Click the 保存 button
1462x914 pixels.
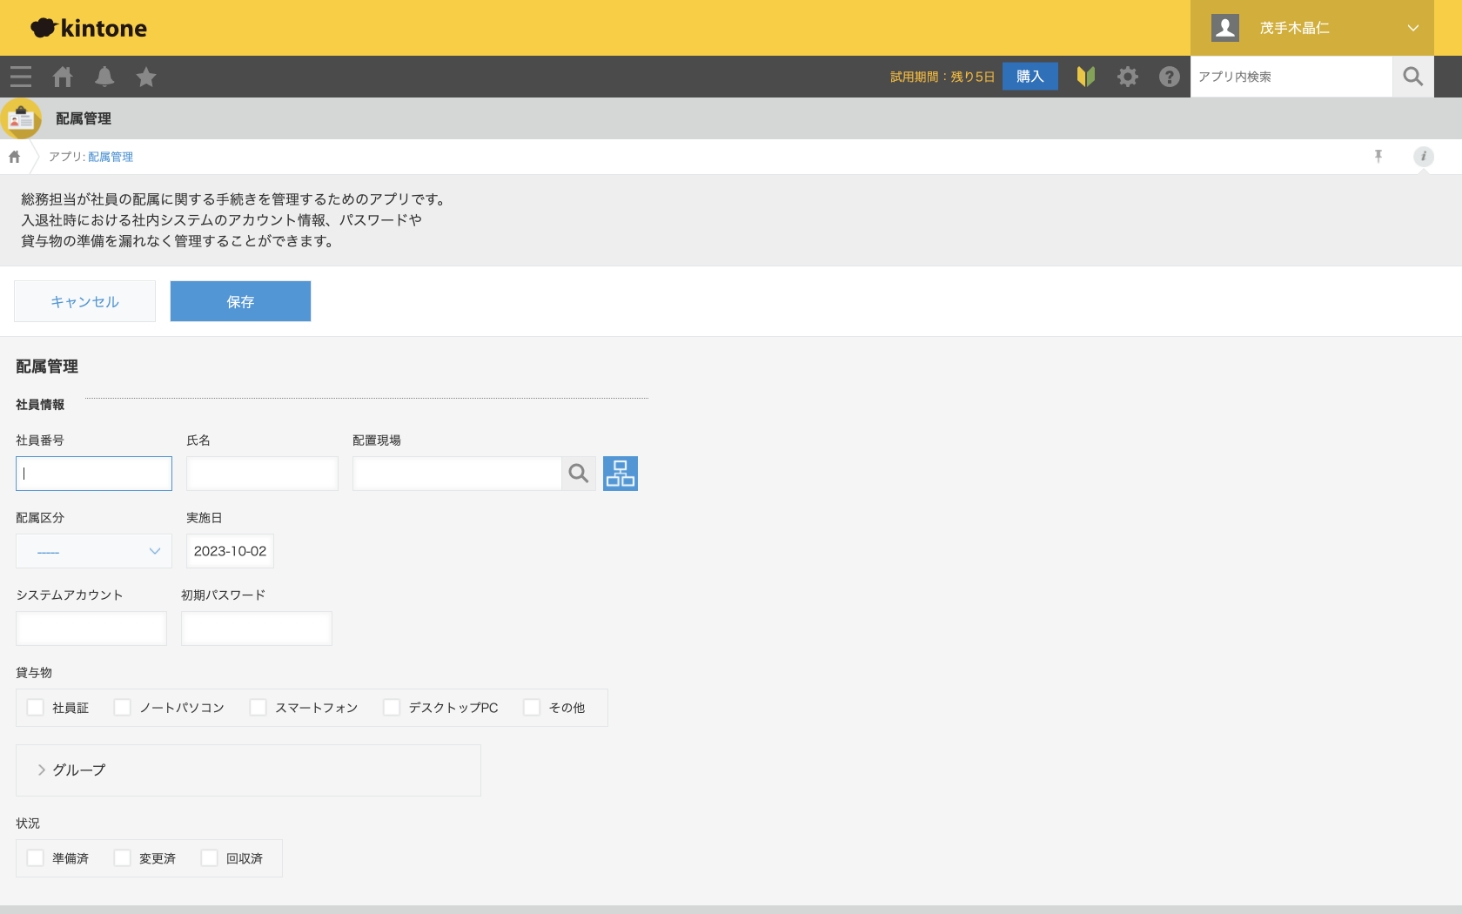click(240, 301)
